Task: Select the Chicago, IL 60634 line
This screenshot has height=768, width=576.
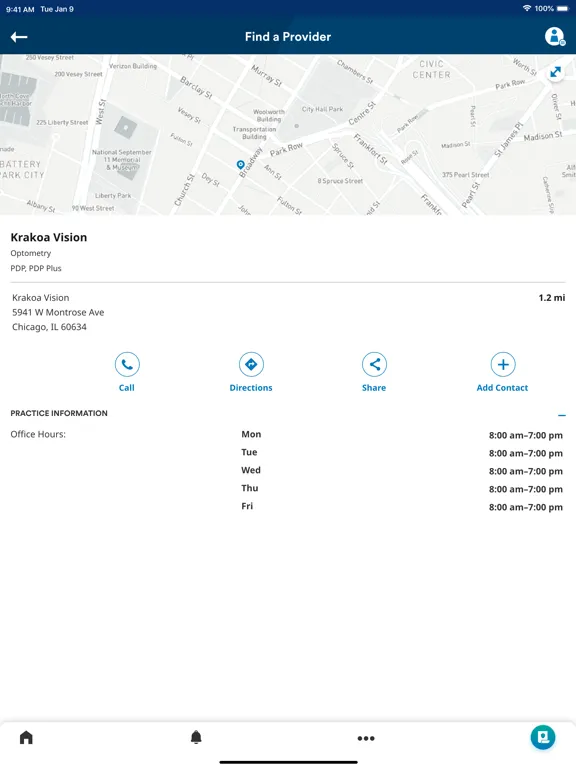Action: [x=49, y=327]
